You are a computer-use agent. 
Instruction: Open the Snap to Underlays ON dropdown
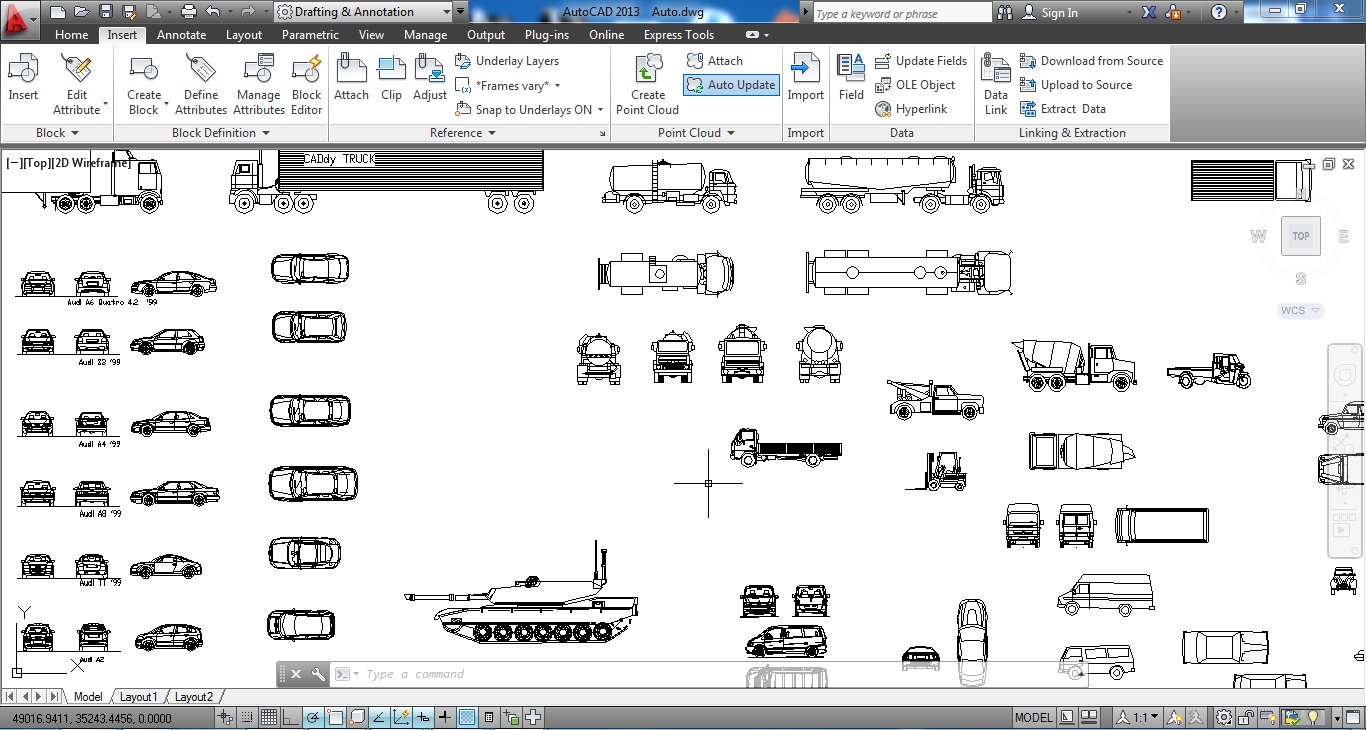[530, 109]
